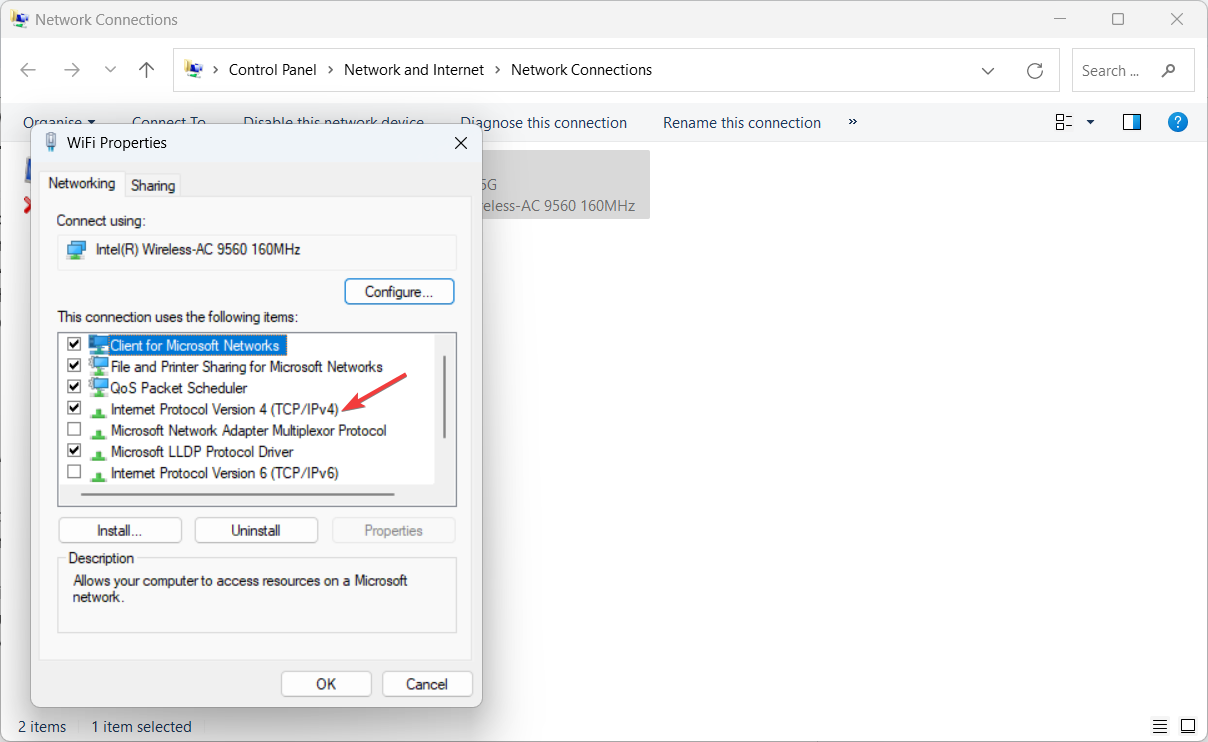The image size is (1208, 742).
Task: Click the LLDP Protocol Driver icon
Action: pos(98,453)
